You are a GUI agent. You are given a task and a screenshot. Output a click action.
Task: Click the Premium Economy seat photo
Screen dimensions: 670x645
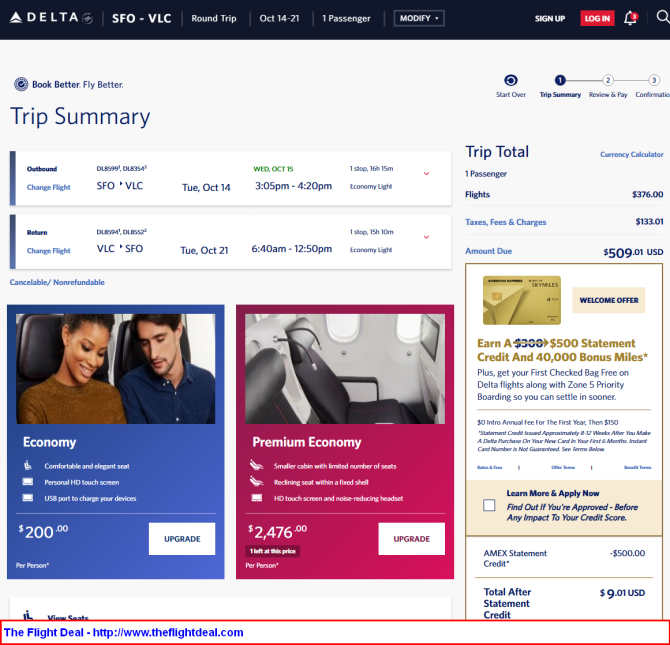(x=345, y=368)
